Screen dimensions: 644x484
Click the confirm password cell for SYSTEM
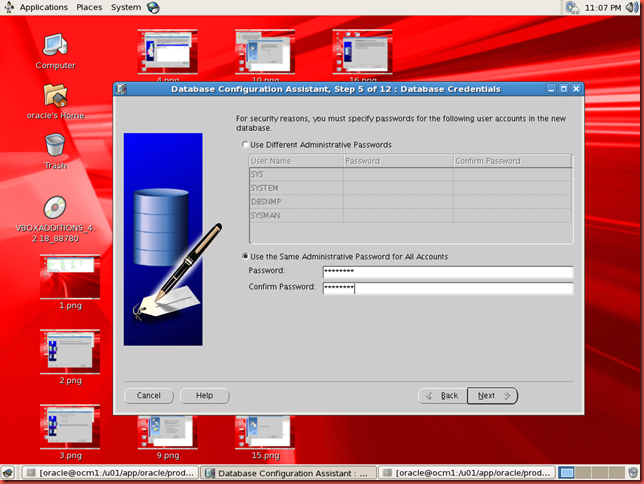[x=513, y=188]
